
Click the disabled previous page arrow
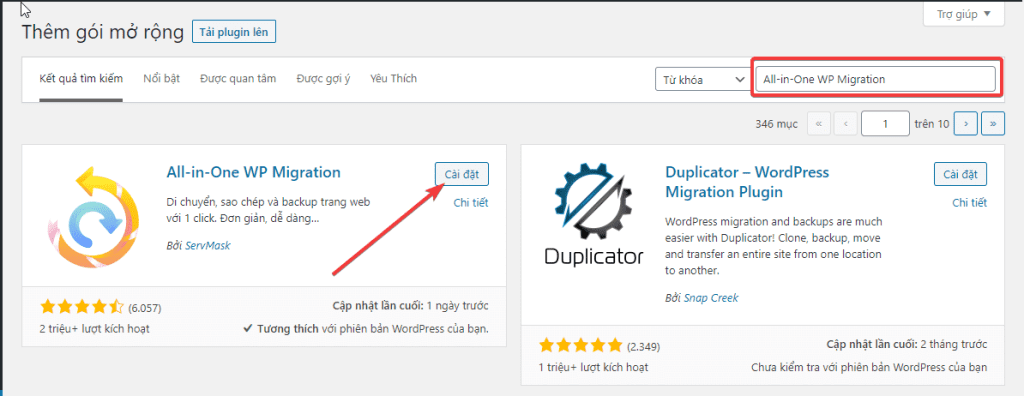point(846,124)
